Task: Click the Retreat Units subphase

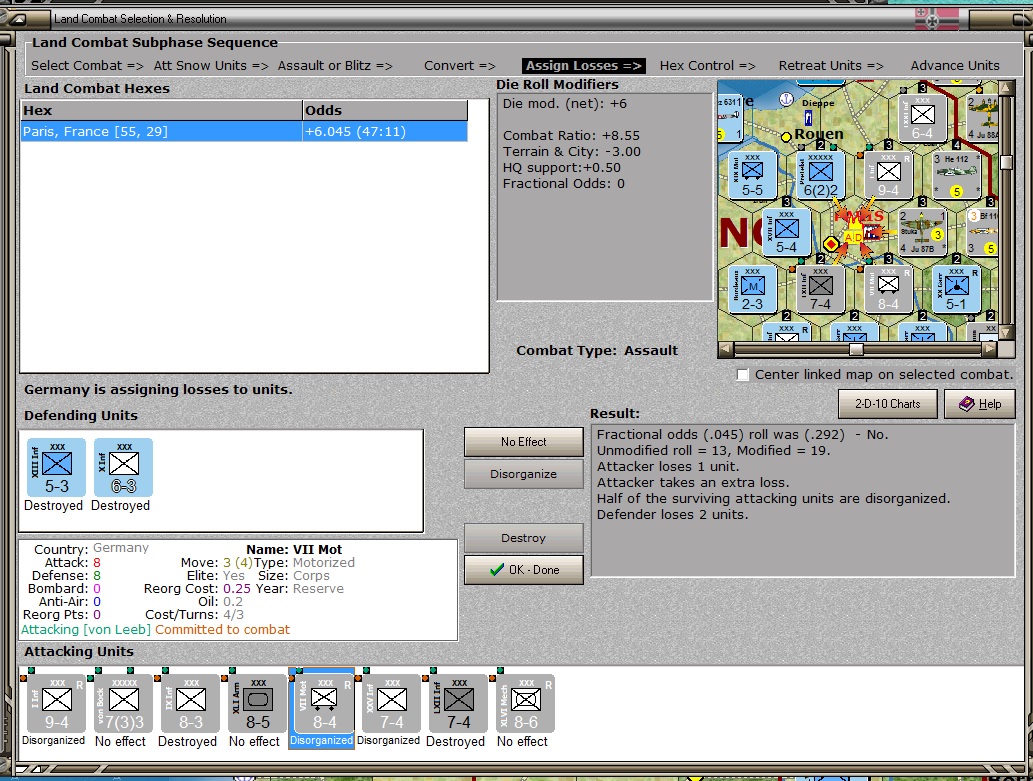Action: coord(831,66)
